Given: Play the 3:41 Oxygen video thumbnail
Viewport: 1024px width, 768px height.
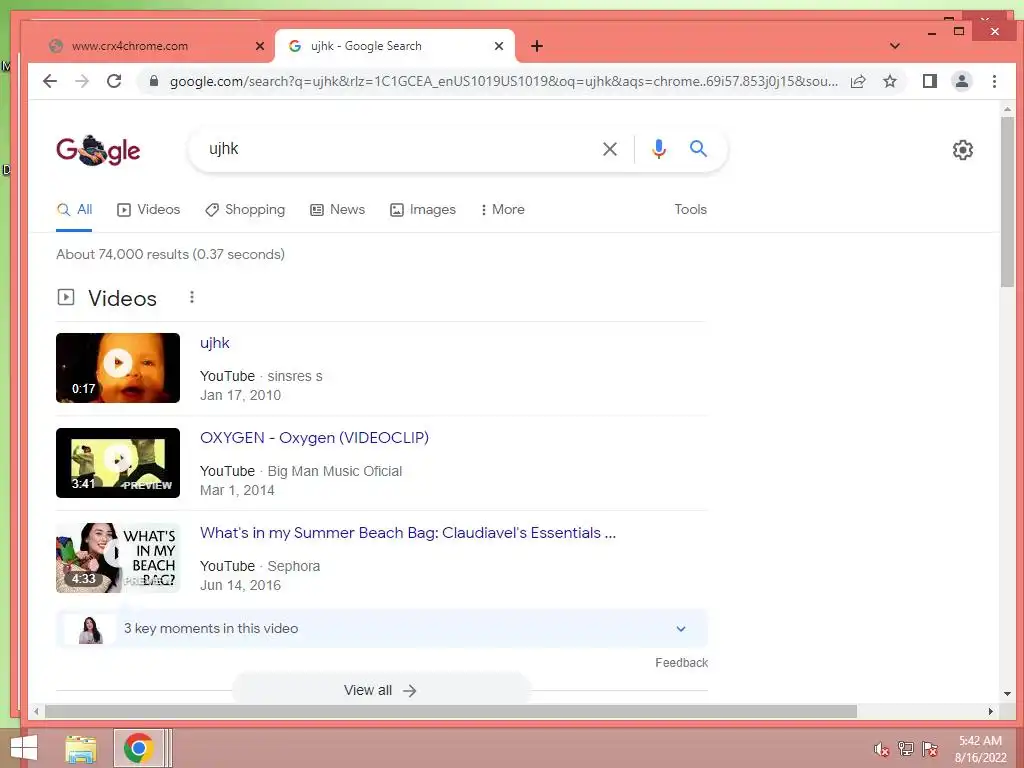Looking at the screenshot, I should (118, 462).
